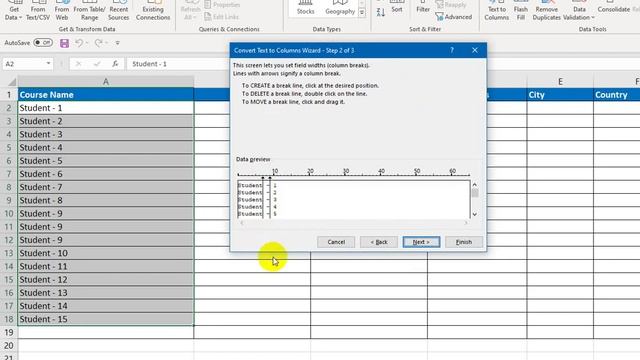The height and width of the screenshot is (360, 640).
Task: Toggle the Filter button
Action: pyautogui.click(x=423, y=8)
